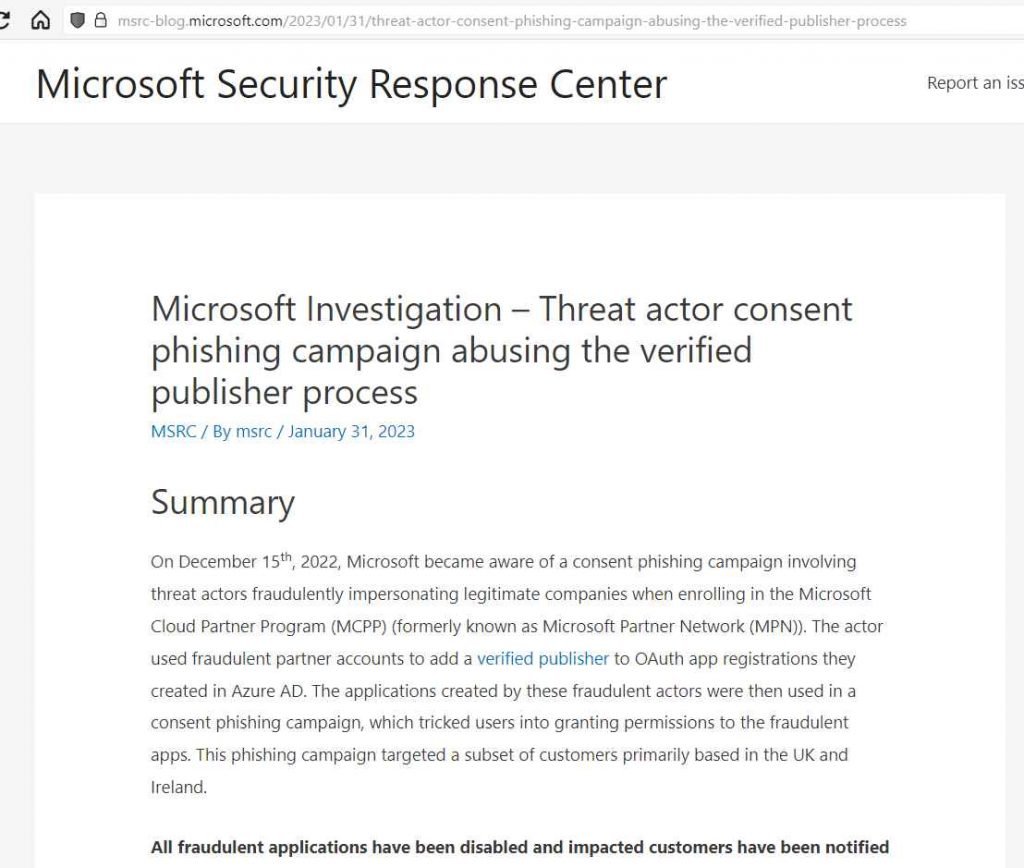Image resolution: width=1024 pixels, height=868 pixels.
Task: Follow the verified publisher hyperlink
Action: tap(542, 659)
